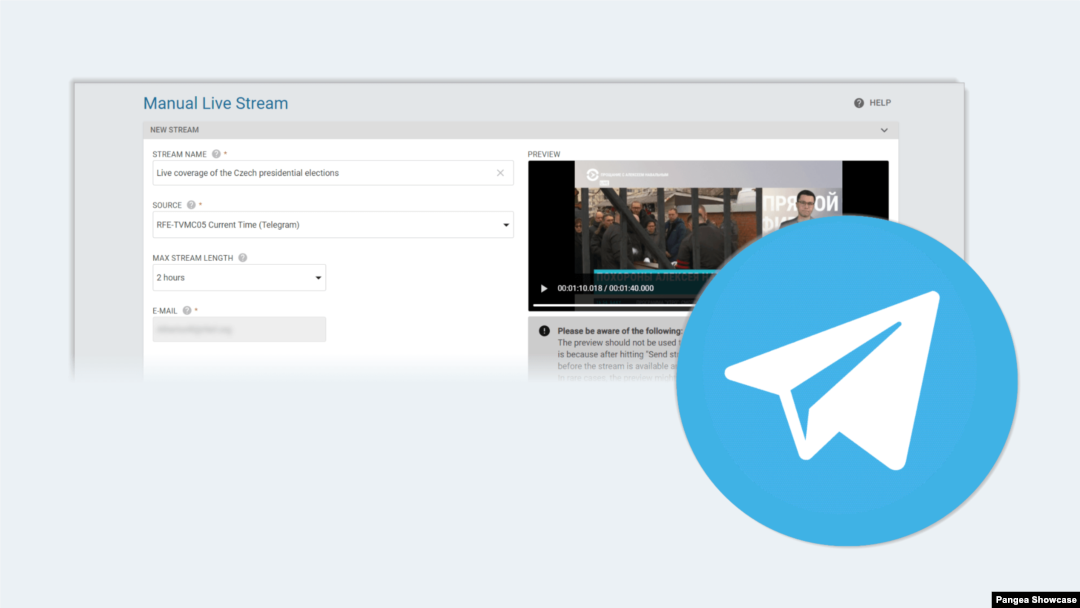Click the help icon next to Source
Viewport: 1080px width, 608px height.
(191, 205)
